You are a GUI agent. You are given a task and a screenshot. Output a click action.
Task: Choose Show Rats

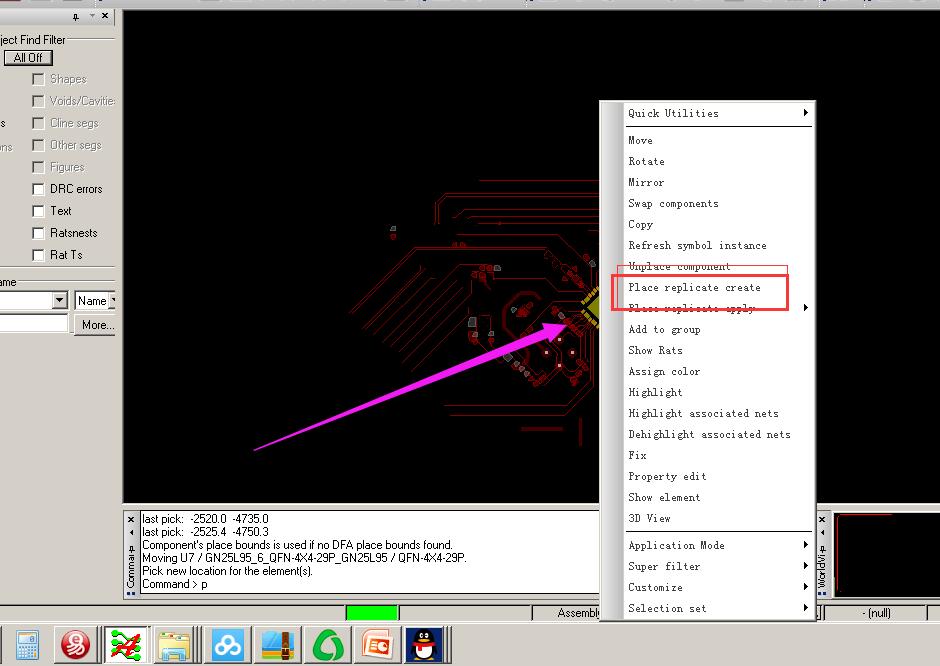[718, 350]
